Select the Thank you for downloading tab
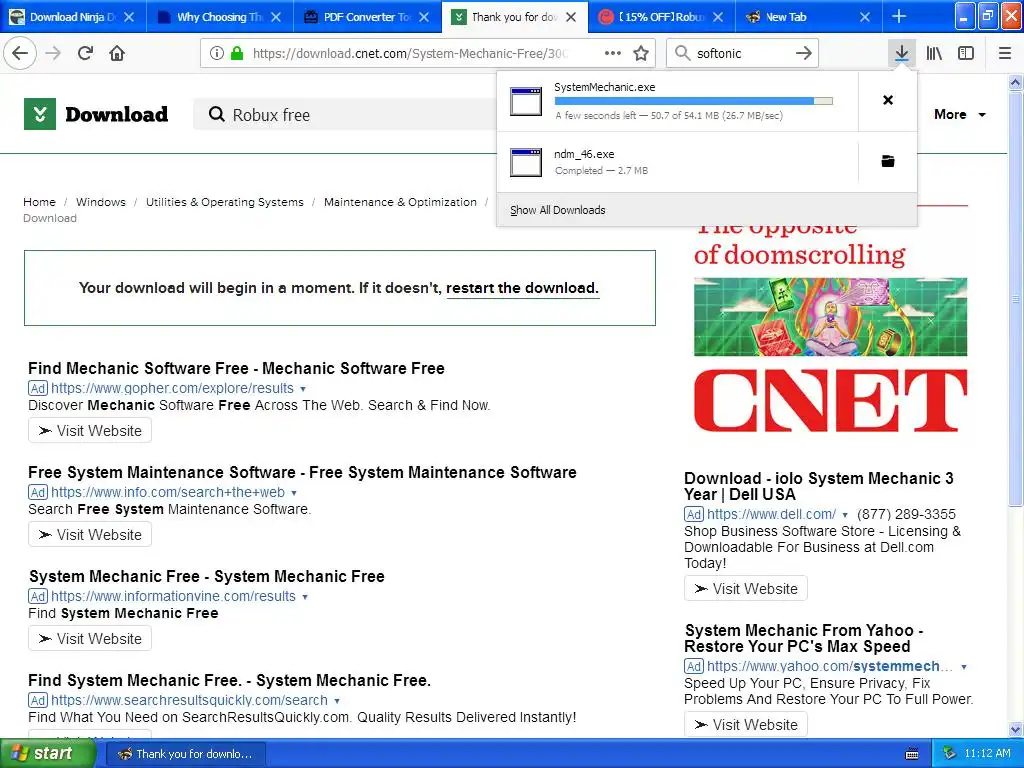 click(x=515, y=17)
